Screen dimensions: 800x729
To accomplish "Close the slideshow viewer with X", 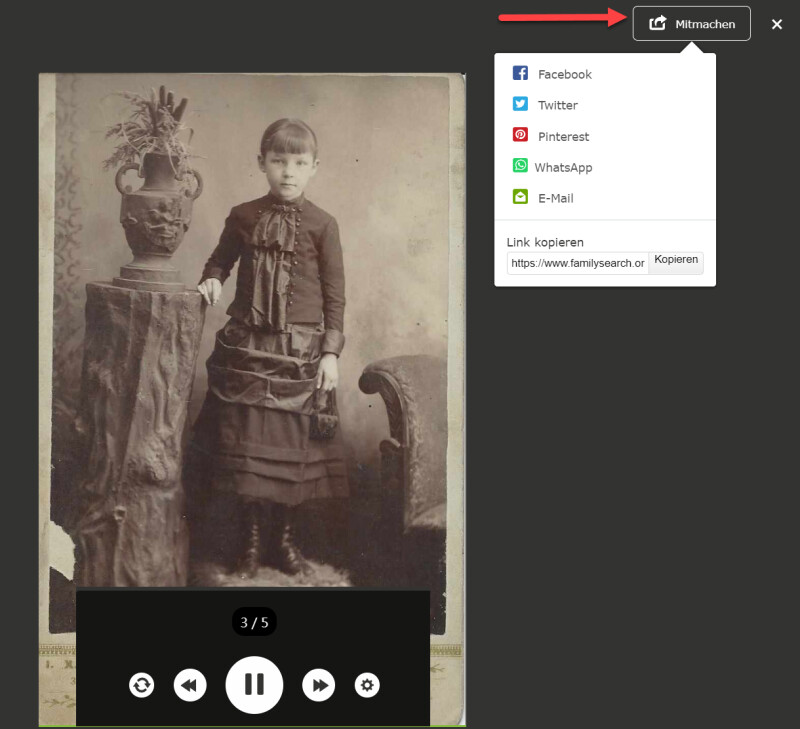I will point(777,24).
